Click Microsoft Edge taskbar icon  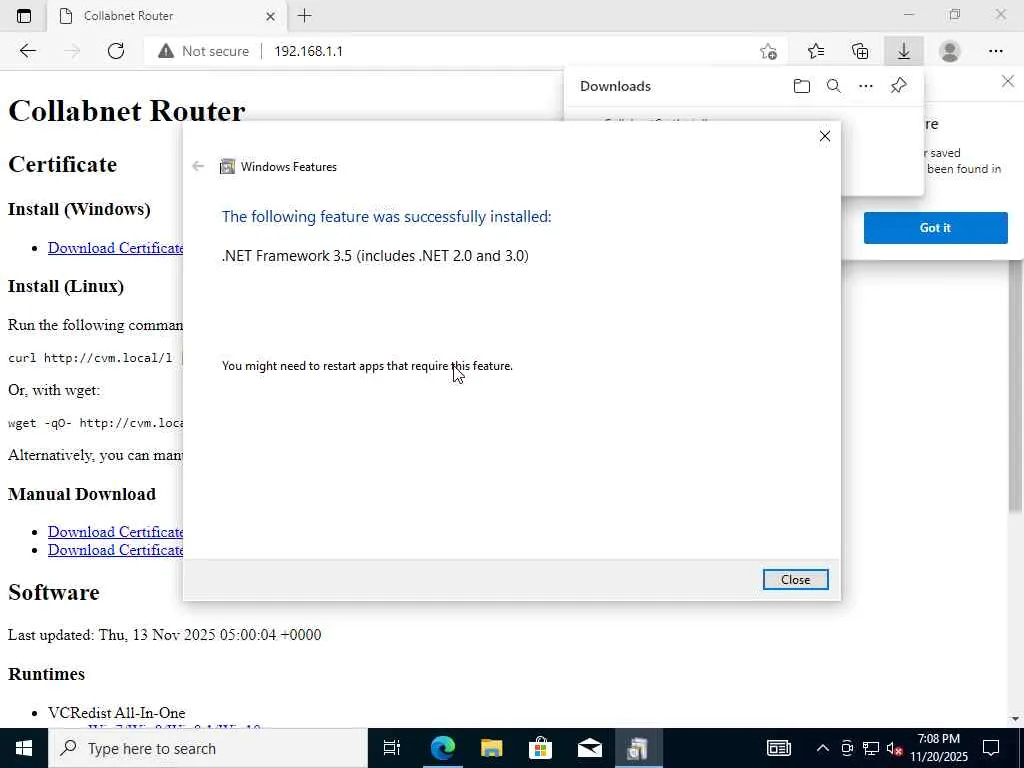click(442, 748)
